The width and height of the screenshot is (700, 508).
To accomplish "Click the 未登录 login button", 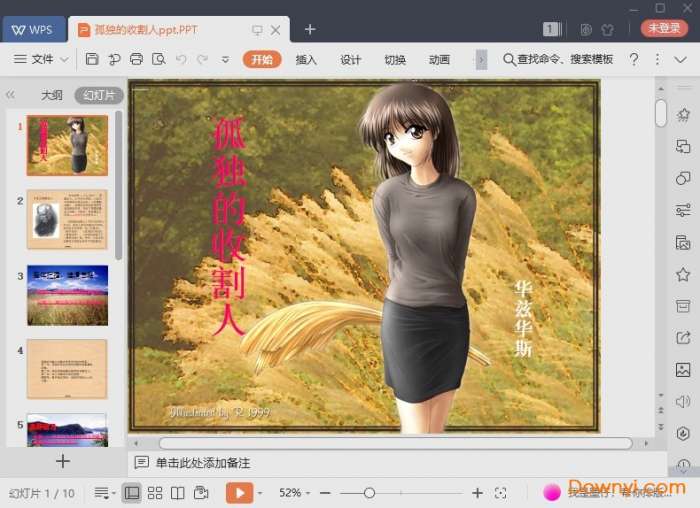I will click(664, 29).
